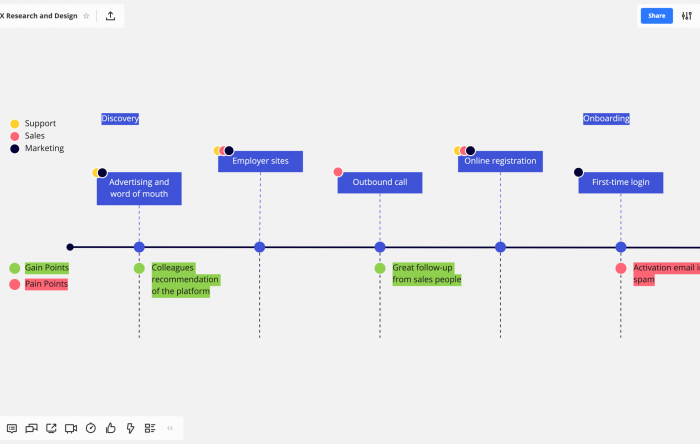Star the UX Research and Design board
The width and height of the screenshot is (700, 444).
click(86, 16)
